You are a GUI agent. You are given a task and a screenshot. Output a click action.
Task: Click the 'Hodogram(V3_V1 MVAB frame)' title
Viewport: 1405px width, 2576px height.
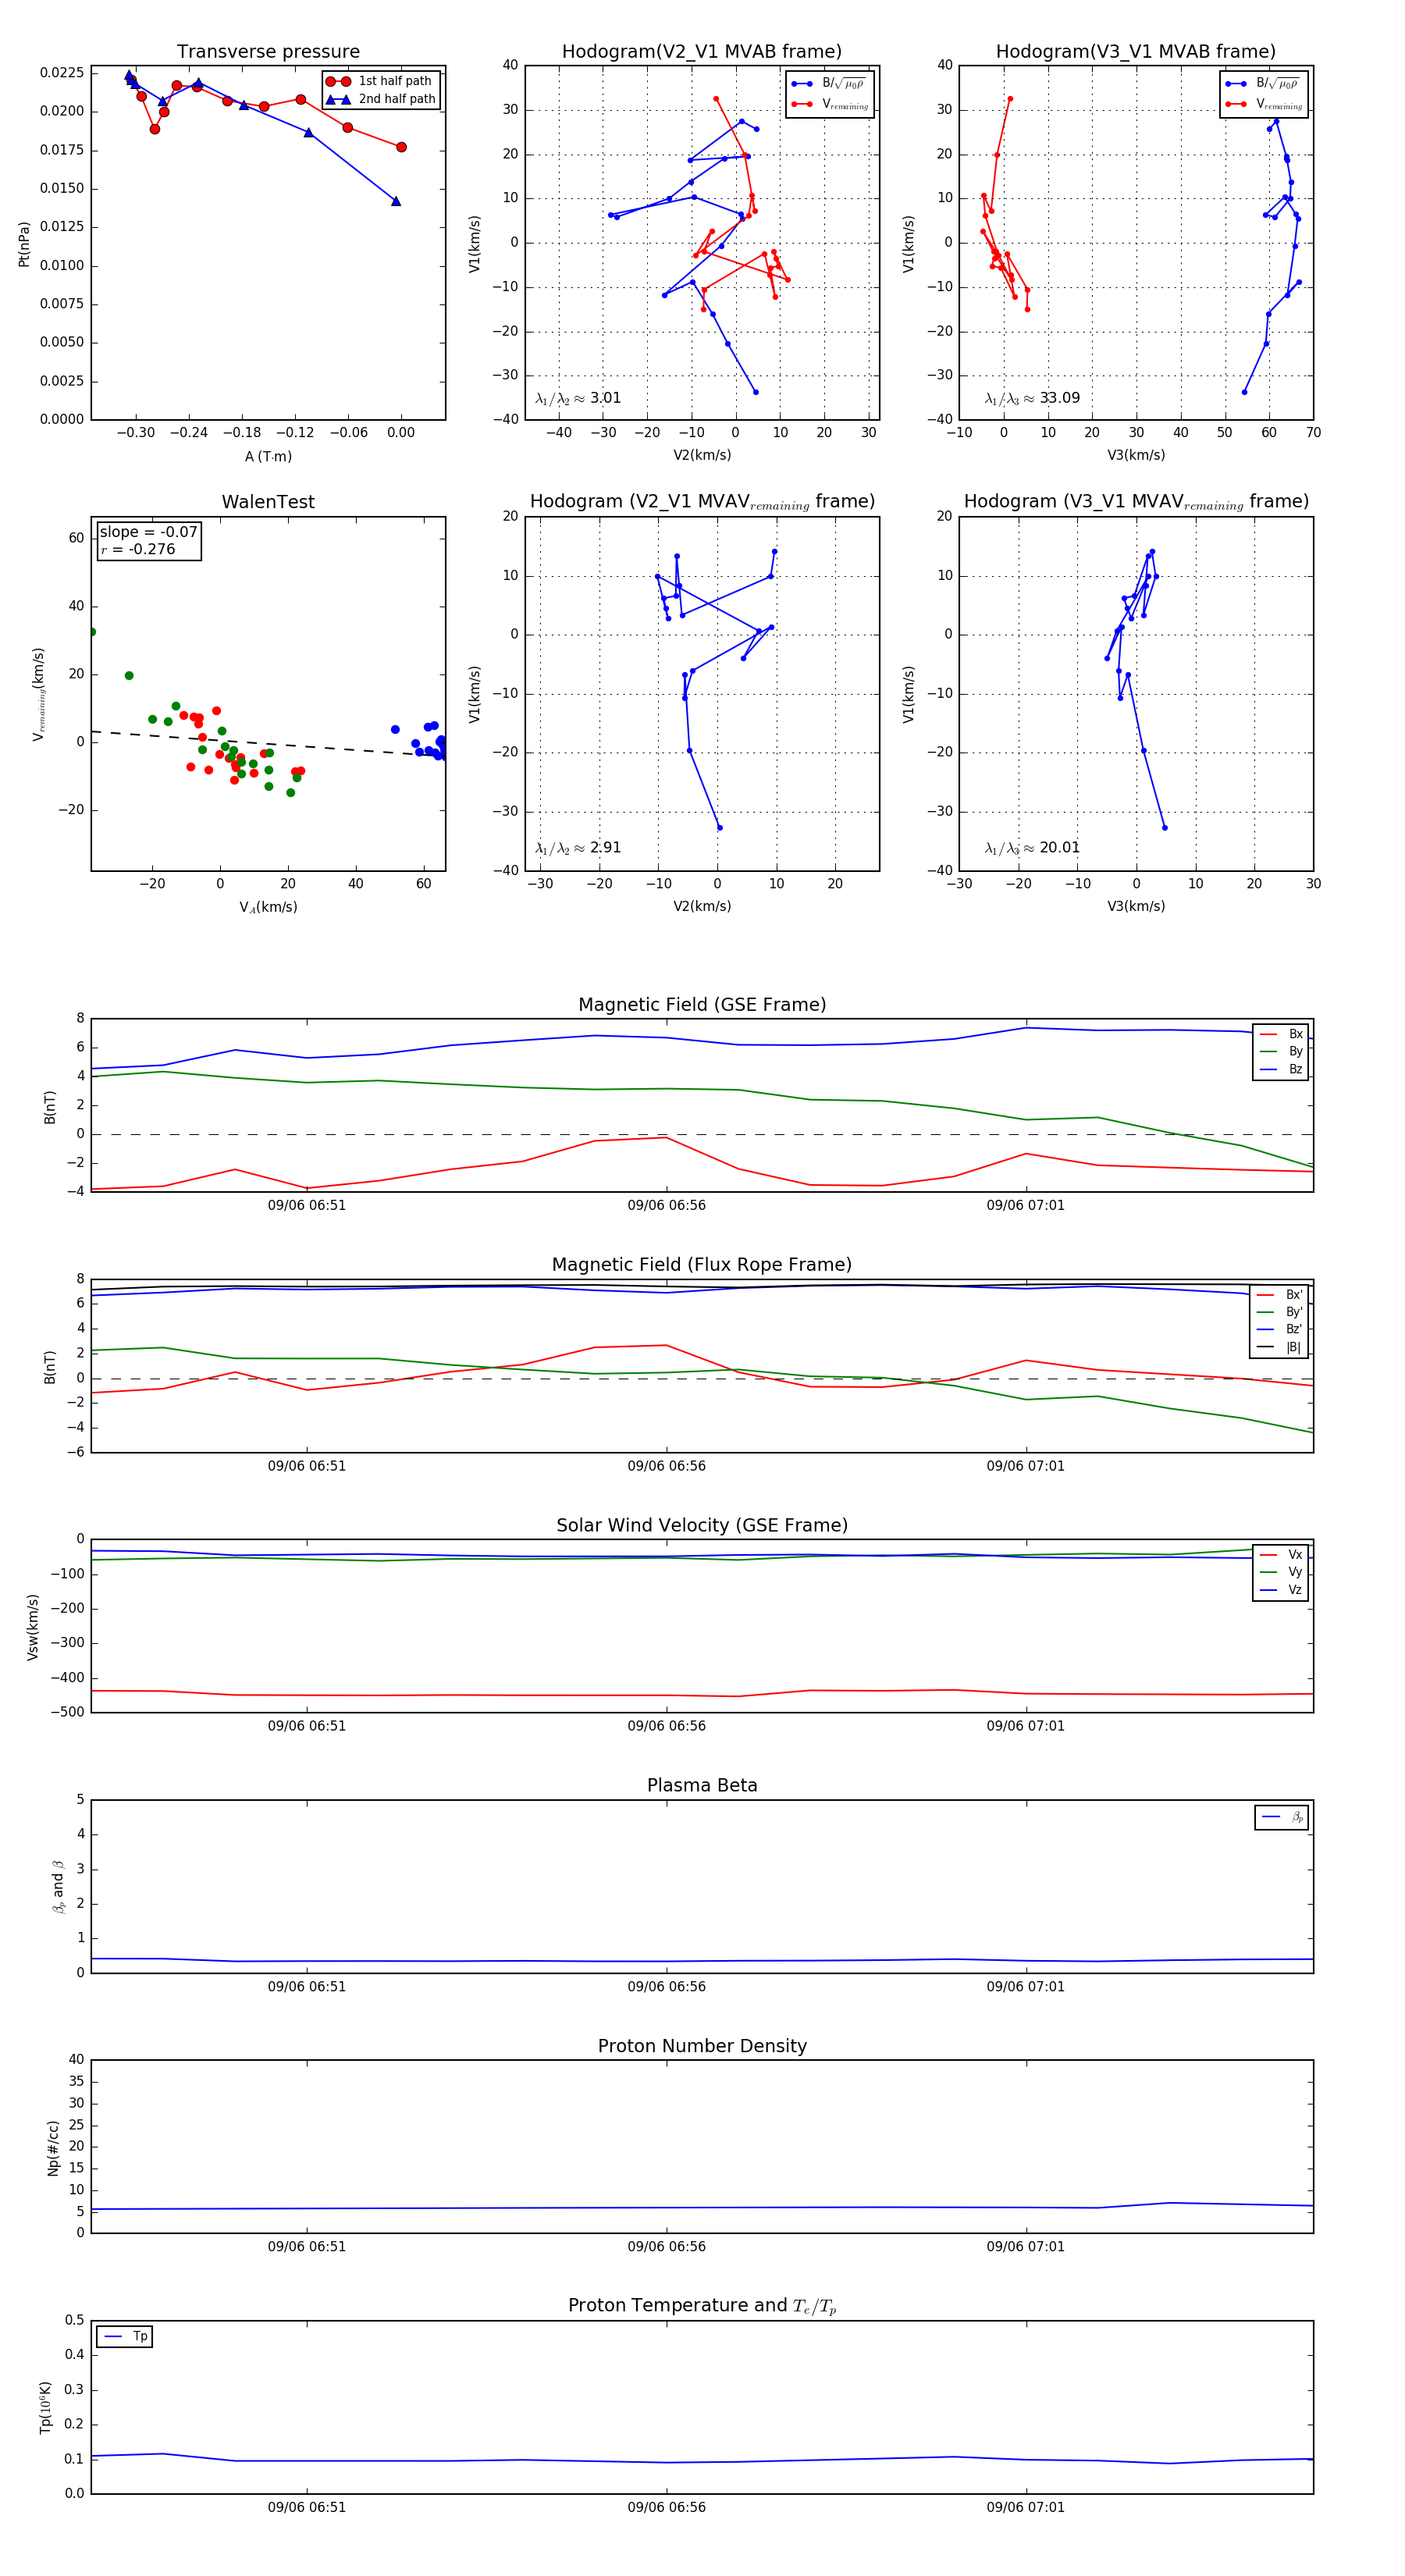1136,52
